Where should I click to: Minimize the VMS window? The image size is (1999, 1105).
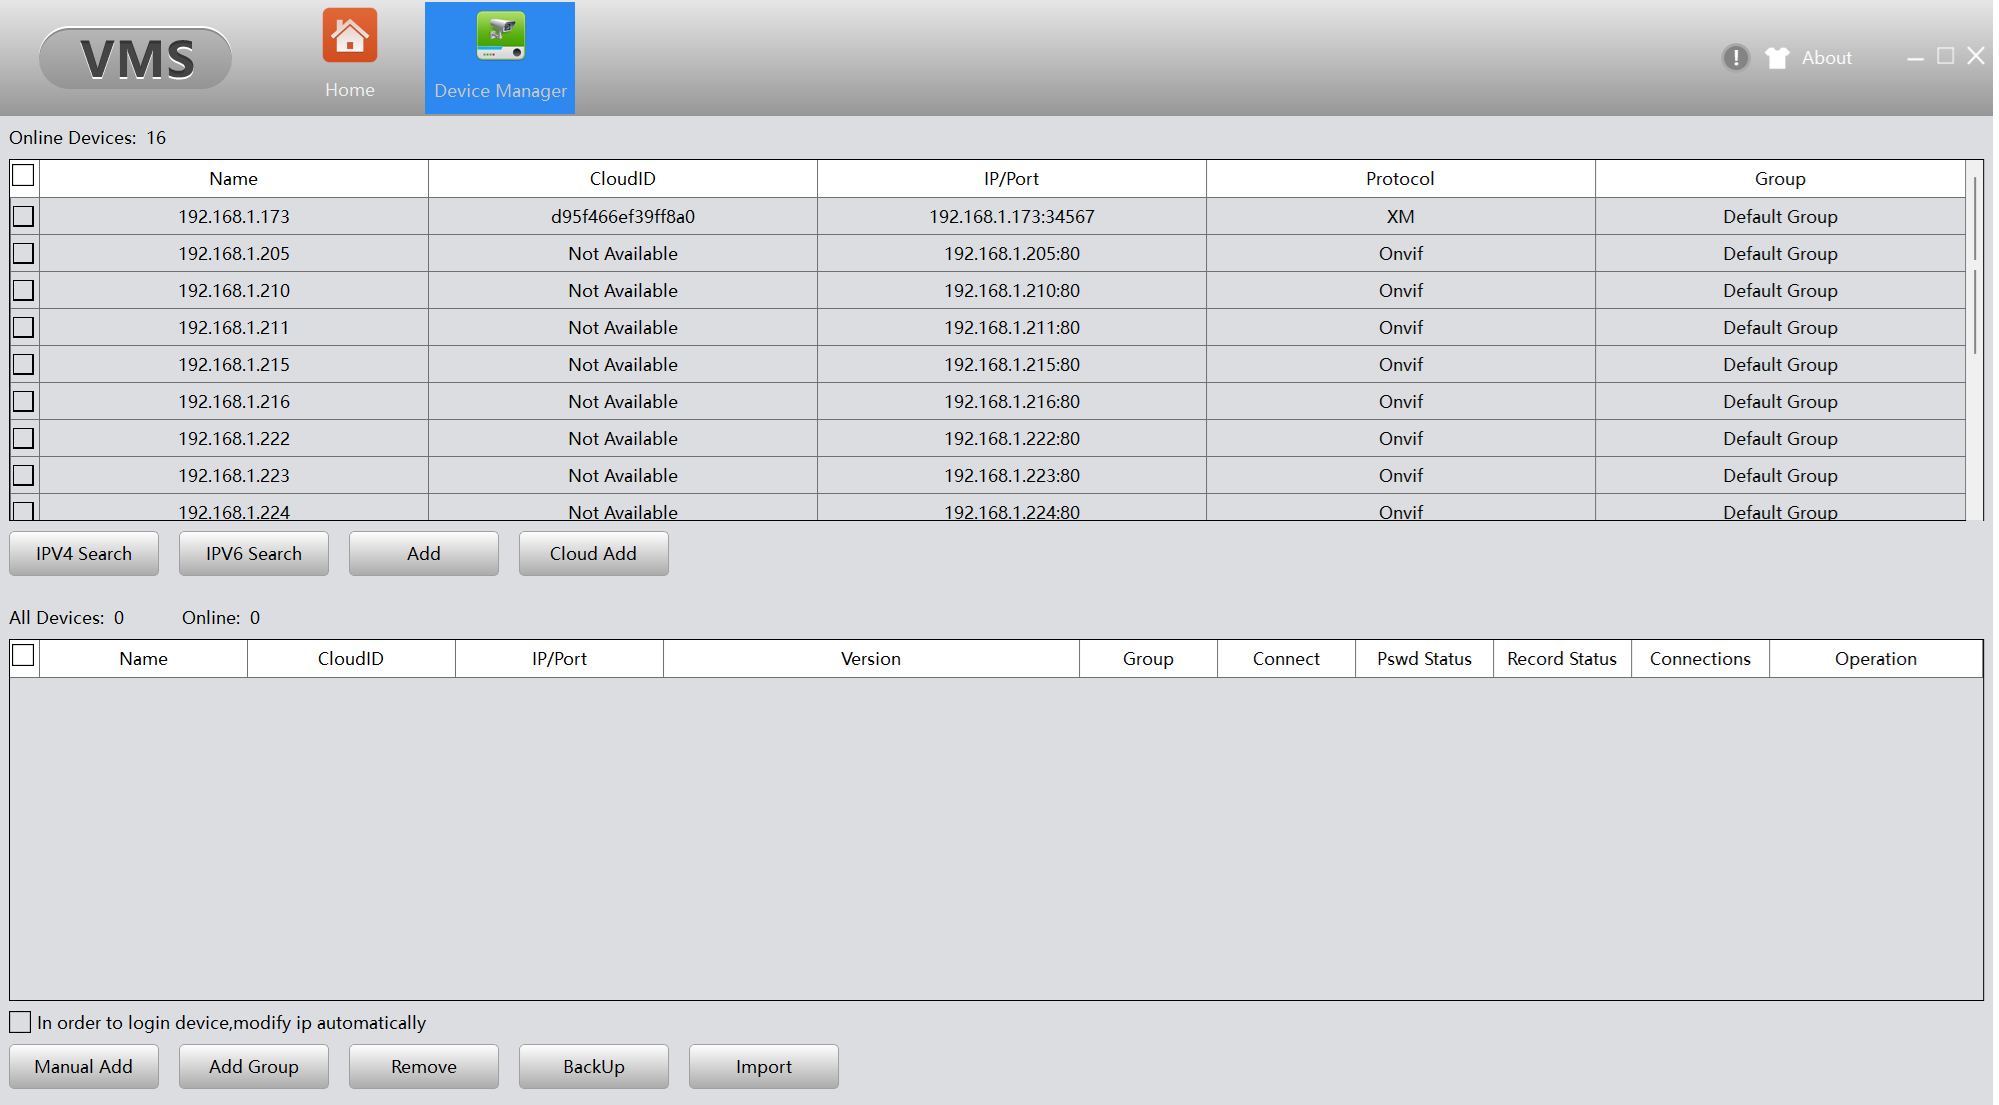point(1915,58)
